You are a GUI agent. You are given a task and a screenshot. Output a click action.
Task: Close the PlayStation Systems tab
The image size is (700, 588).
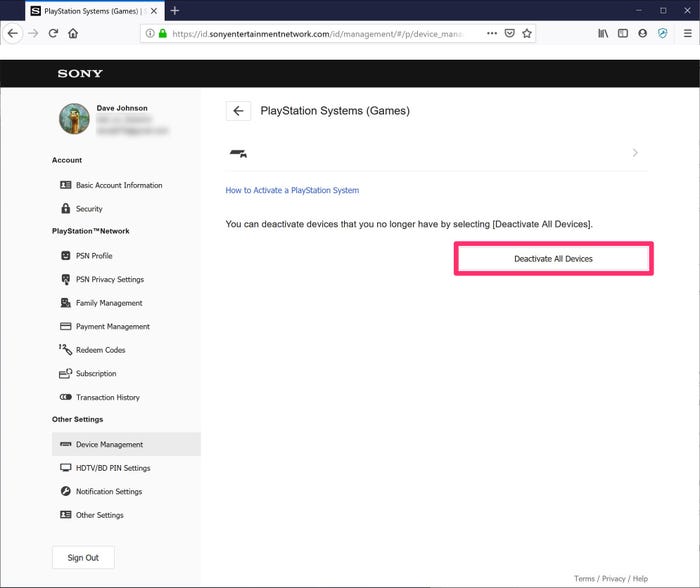click(x=154, y=11)
